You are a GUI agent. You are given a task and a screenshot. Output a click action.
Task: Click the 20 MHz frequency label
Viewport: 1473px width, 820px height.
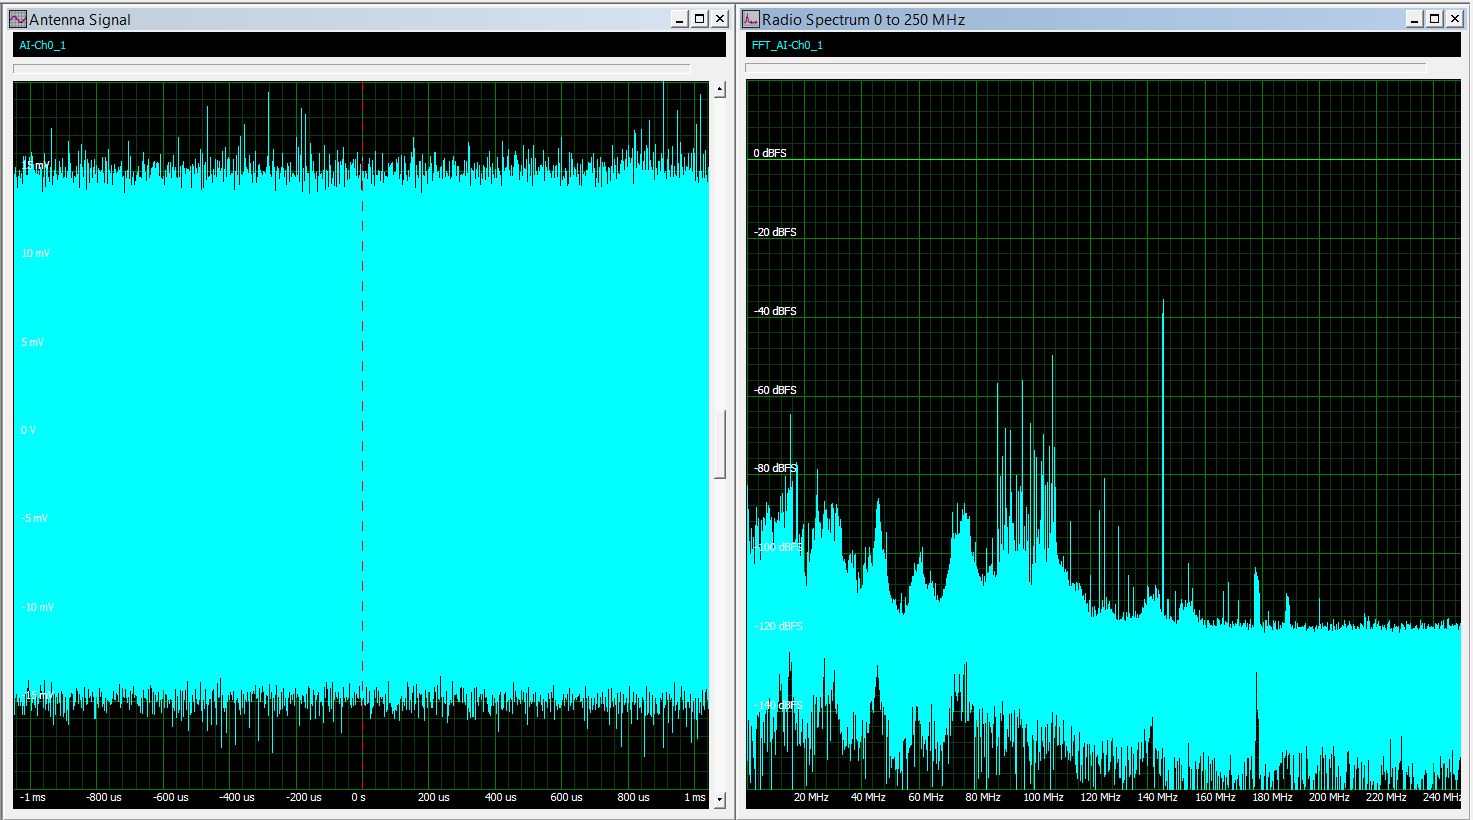pos(811,797)
